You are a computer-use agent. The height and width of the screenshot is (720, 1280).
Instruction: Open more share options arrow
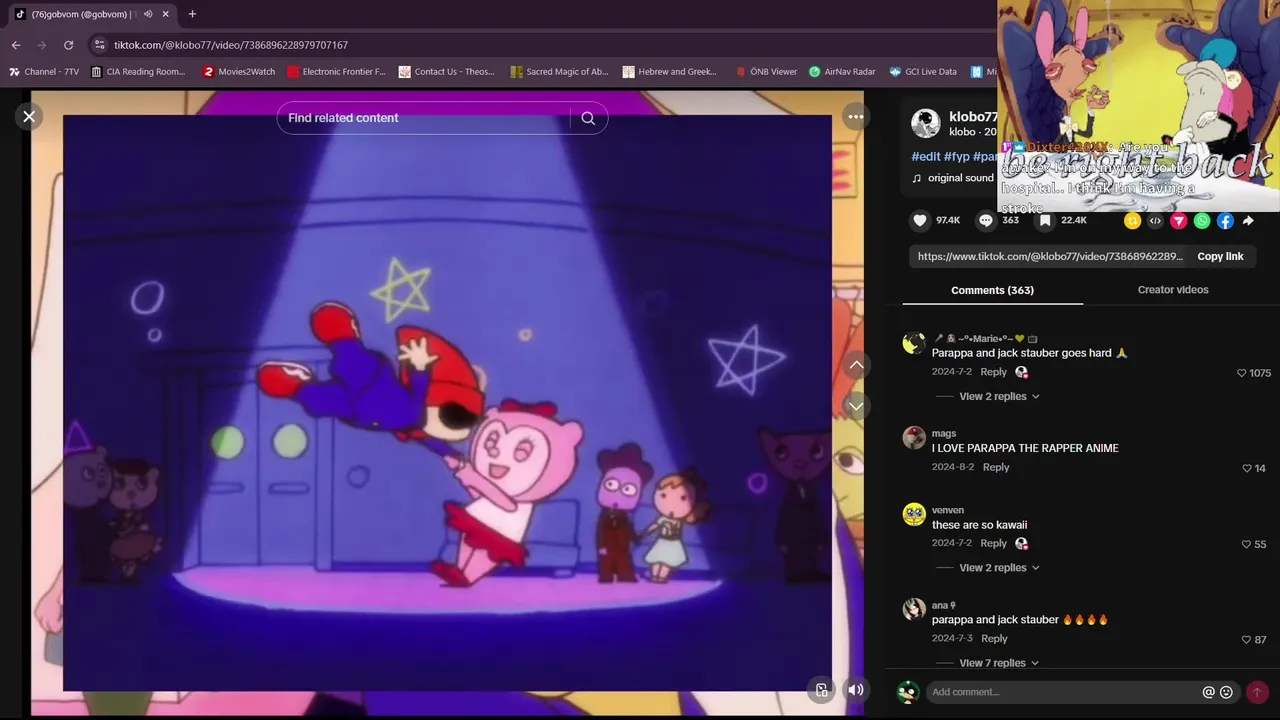tap(1248, 221)
